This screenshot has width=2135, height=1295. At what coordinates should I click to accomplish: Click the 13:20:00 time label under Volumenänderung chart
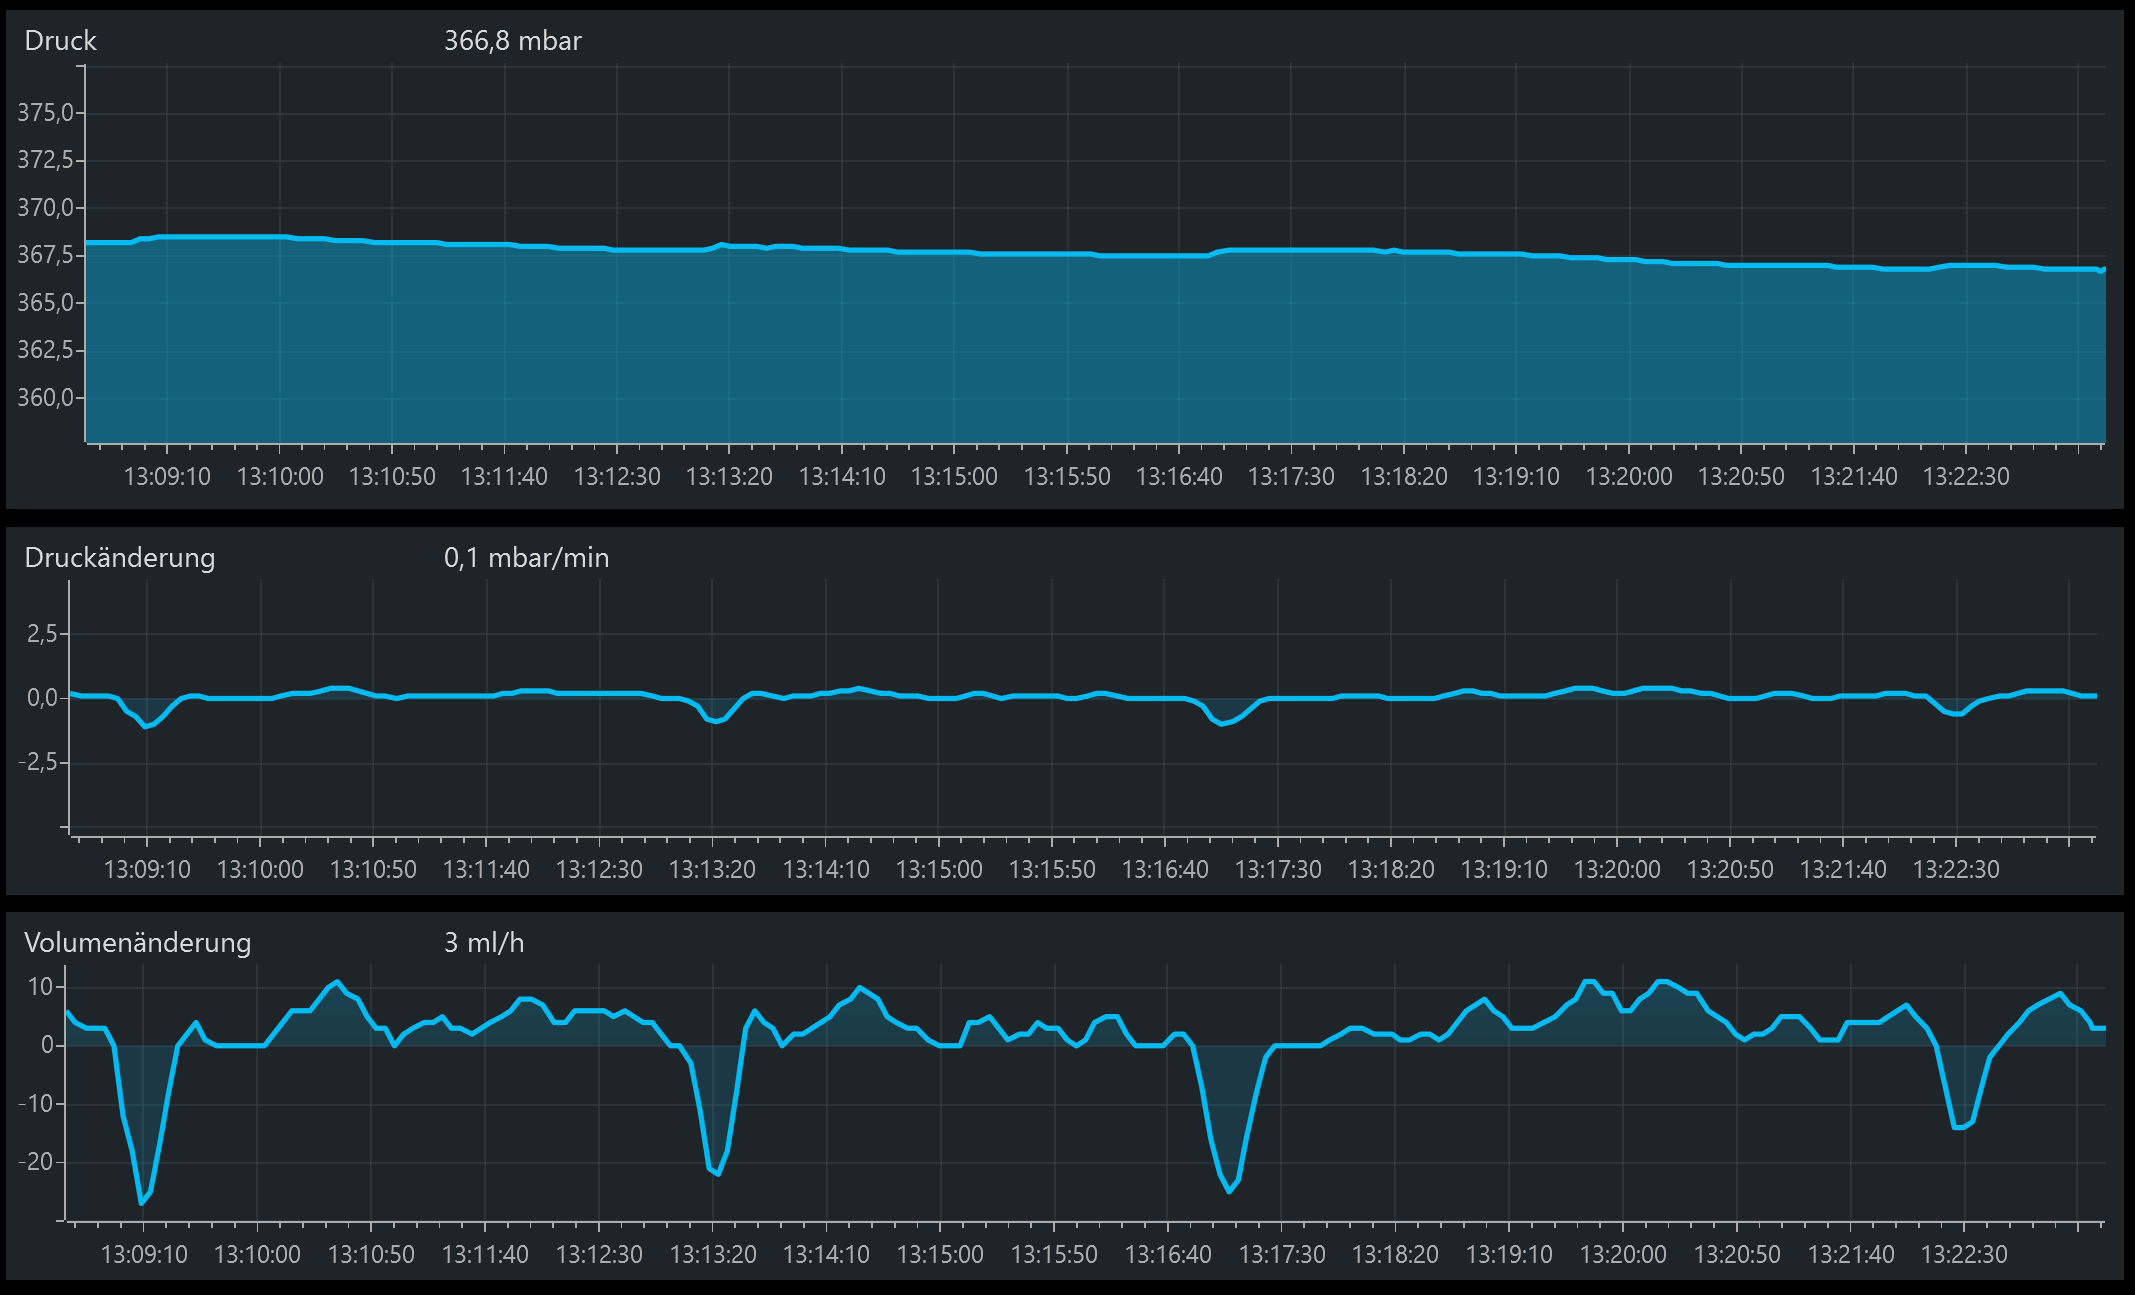[x=1623, y=1255]
